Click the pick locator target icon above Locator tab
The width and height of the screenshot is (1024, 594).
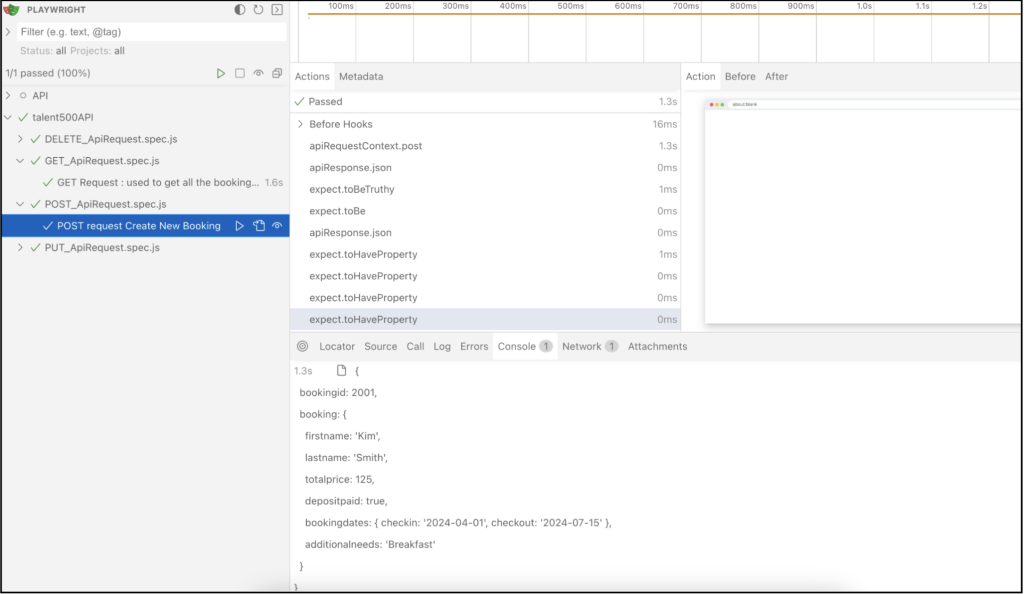pyautogui.click(x=302, y=346)
